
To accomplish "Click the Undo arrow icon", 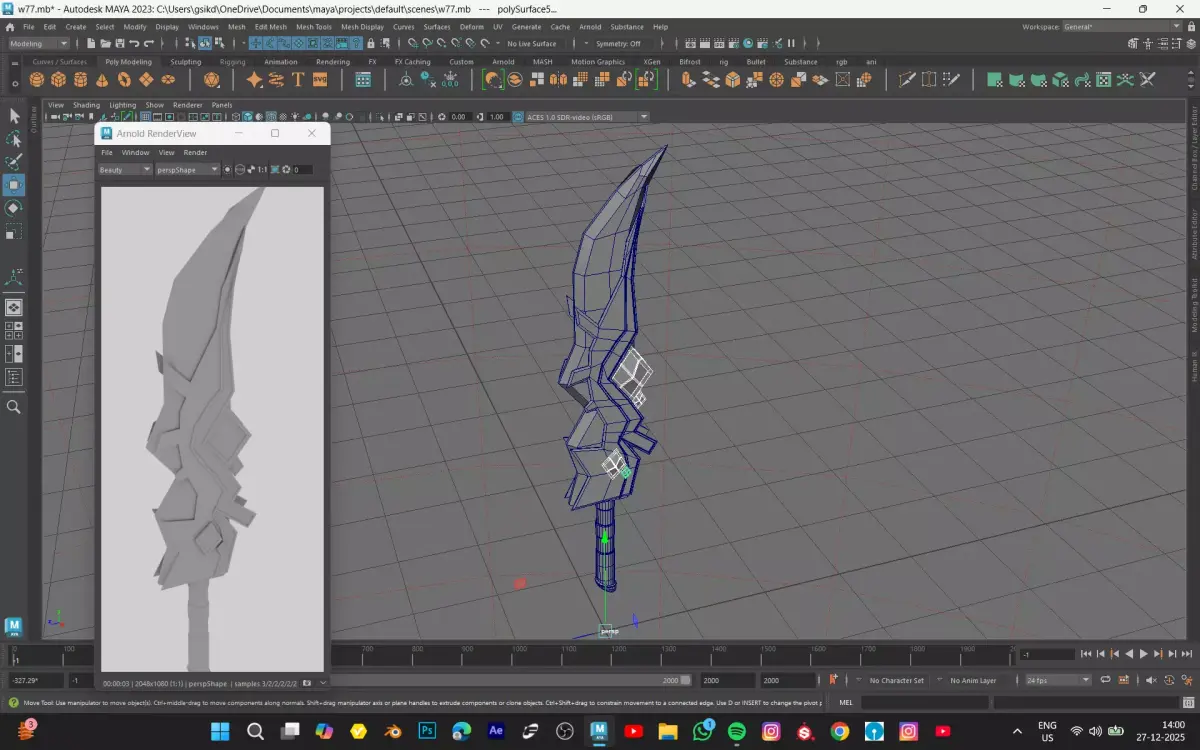I will point(134,44).
